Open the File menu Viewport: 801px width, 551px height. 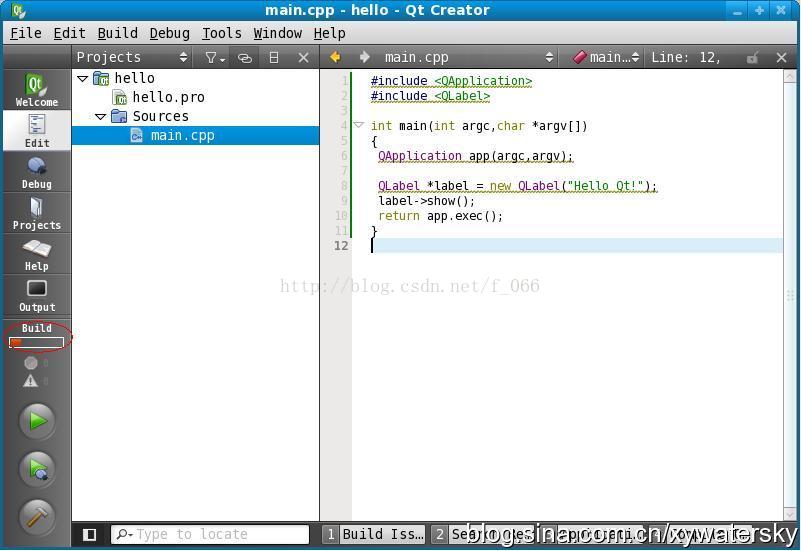[26, 33]
